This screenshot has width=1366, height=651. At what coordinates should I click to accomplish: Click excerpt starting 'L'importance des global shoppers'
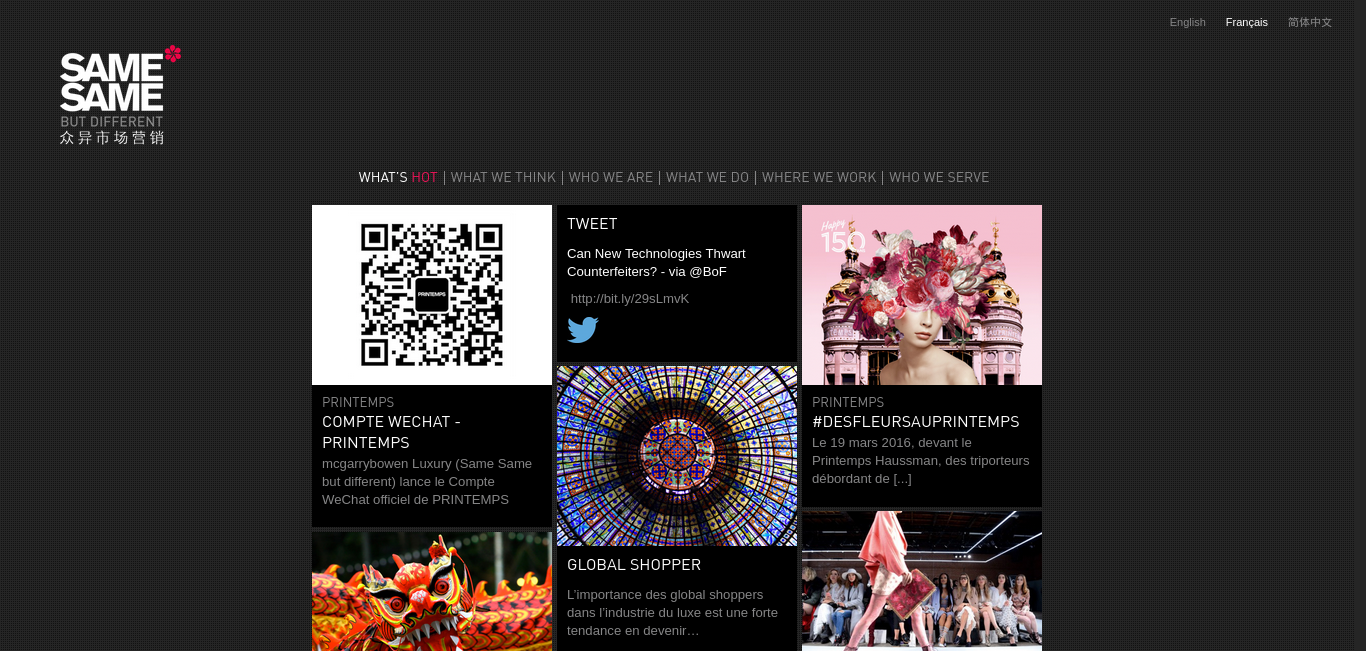(672, 612)
